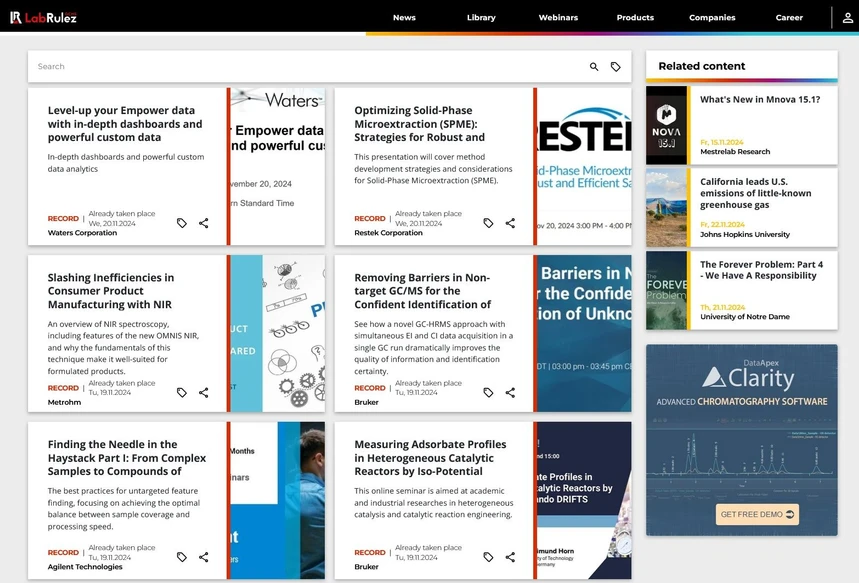Open 'California leads U.S. emissions' article
The image size is (859, 583).
click(x=755, y=193)
